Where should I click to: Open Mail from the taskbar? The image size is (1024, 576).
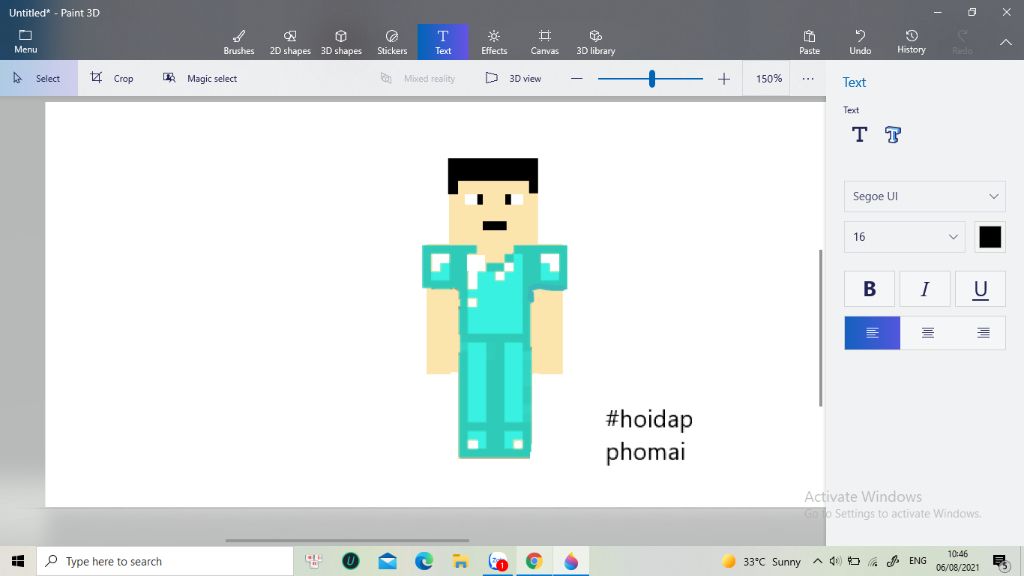pos(387,561)
